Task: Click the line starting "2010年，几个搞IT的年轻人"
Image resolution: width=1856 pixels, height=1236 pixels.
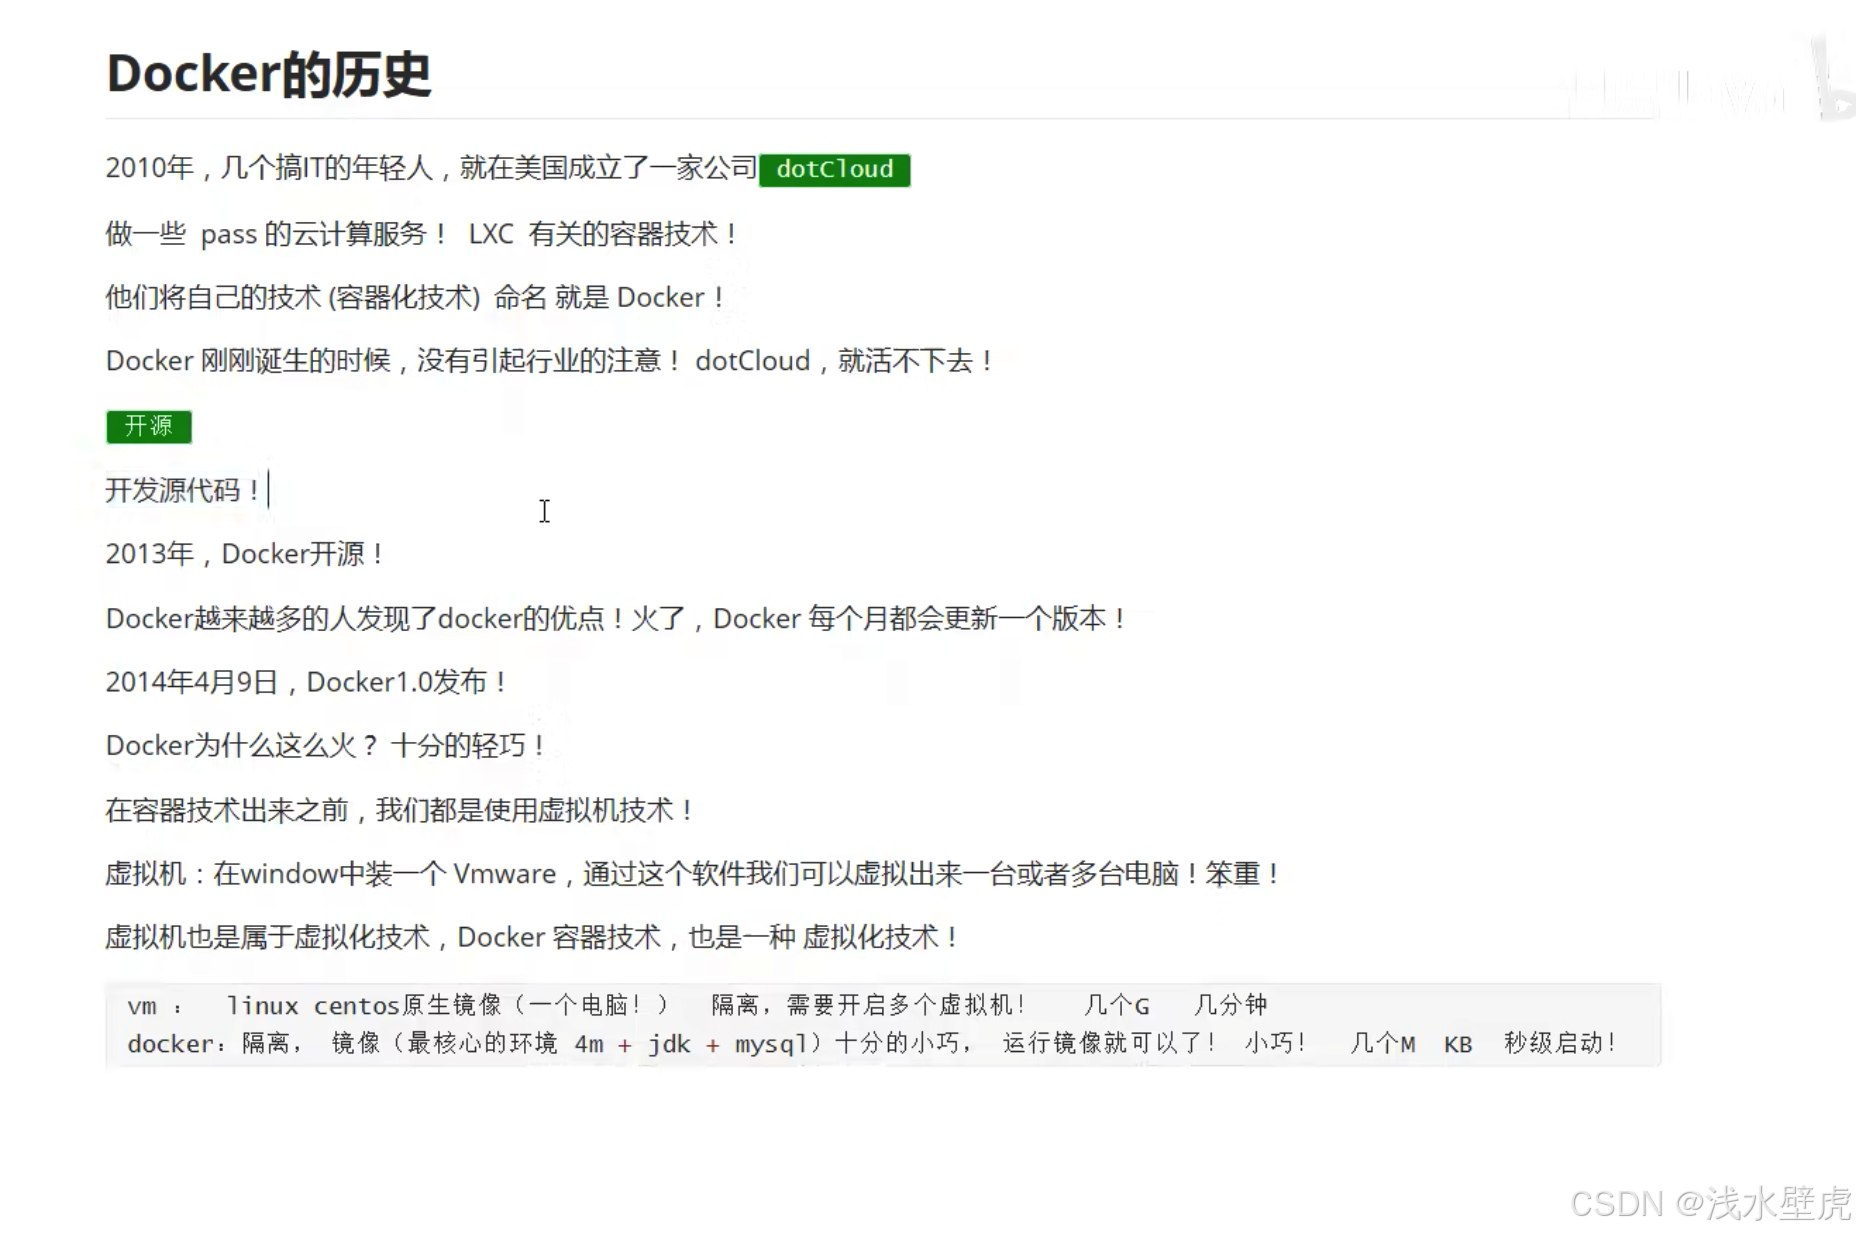Action: tap(508, 169)
